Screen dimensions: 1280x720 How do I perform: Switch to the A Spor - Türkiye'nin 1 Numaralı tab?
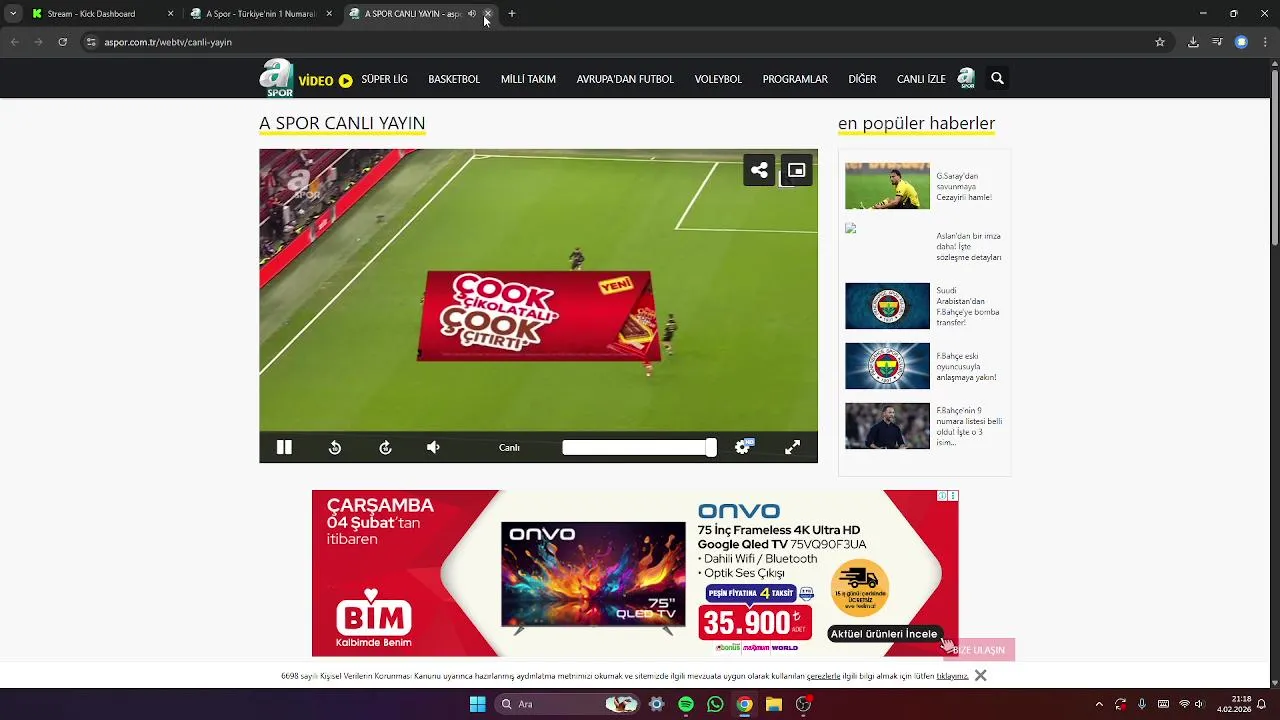[x=260, y=14]
